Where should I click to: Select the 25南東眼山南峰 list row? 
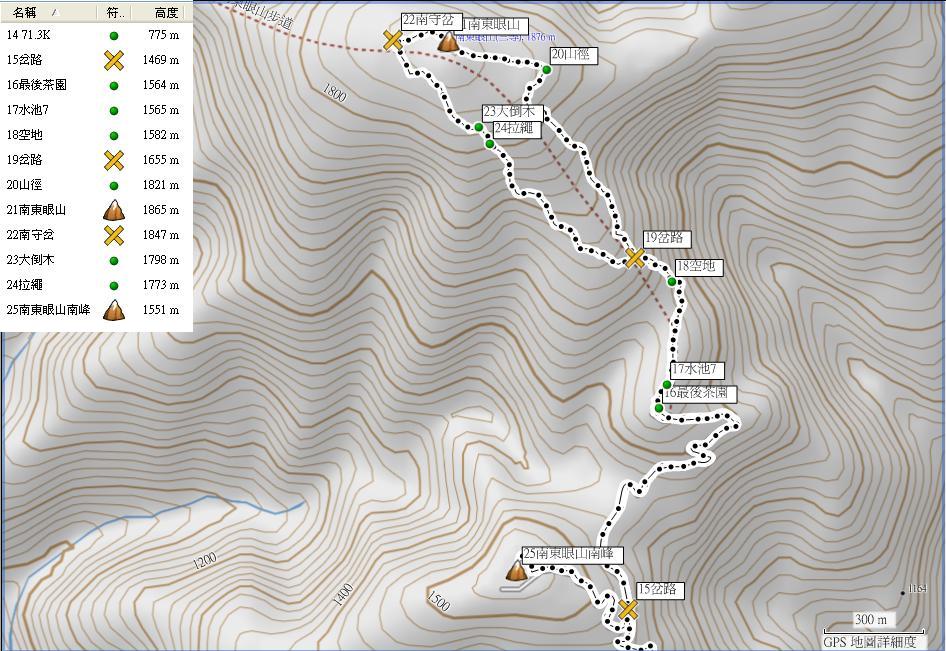click(x=96, y=310)
